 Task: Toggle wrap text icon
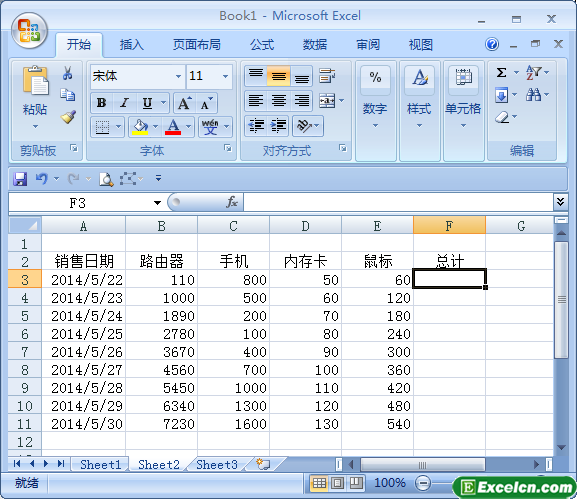point(327,76)
